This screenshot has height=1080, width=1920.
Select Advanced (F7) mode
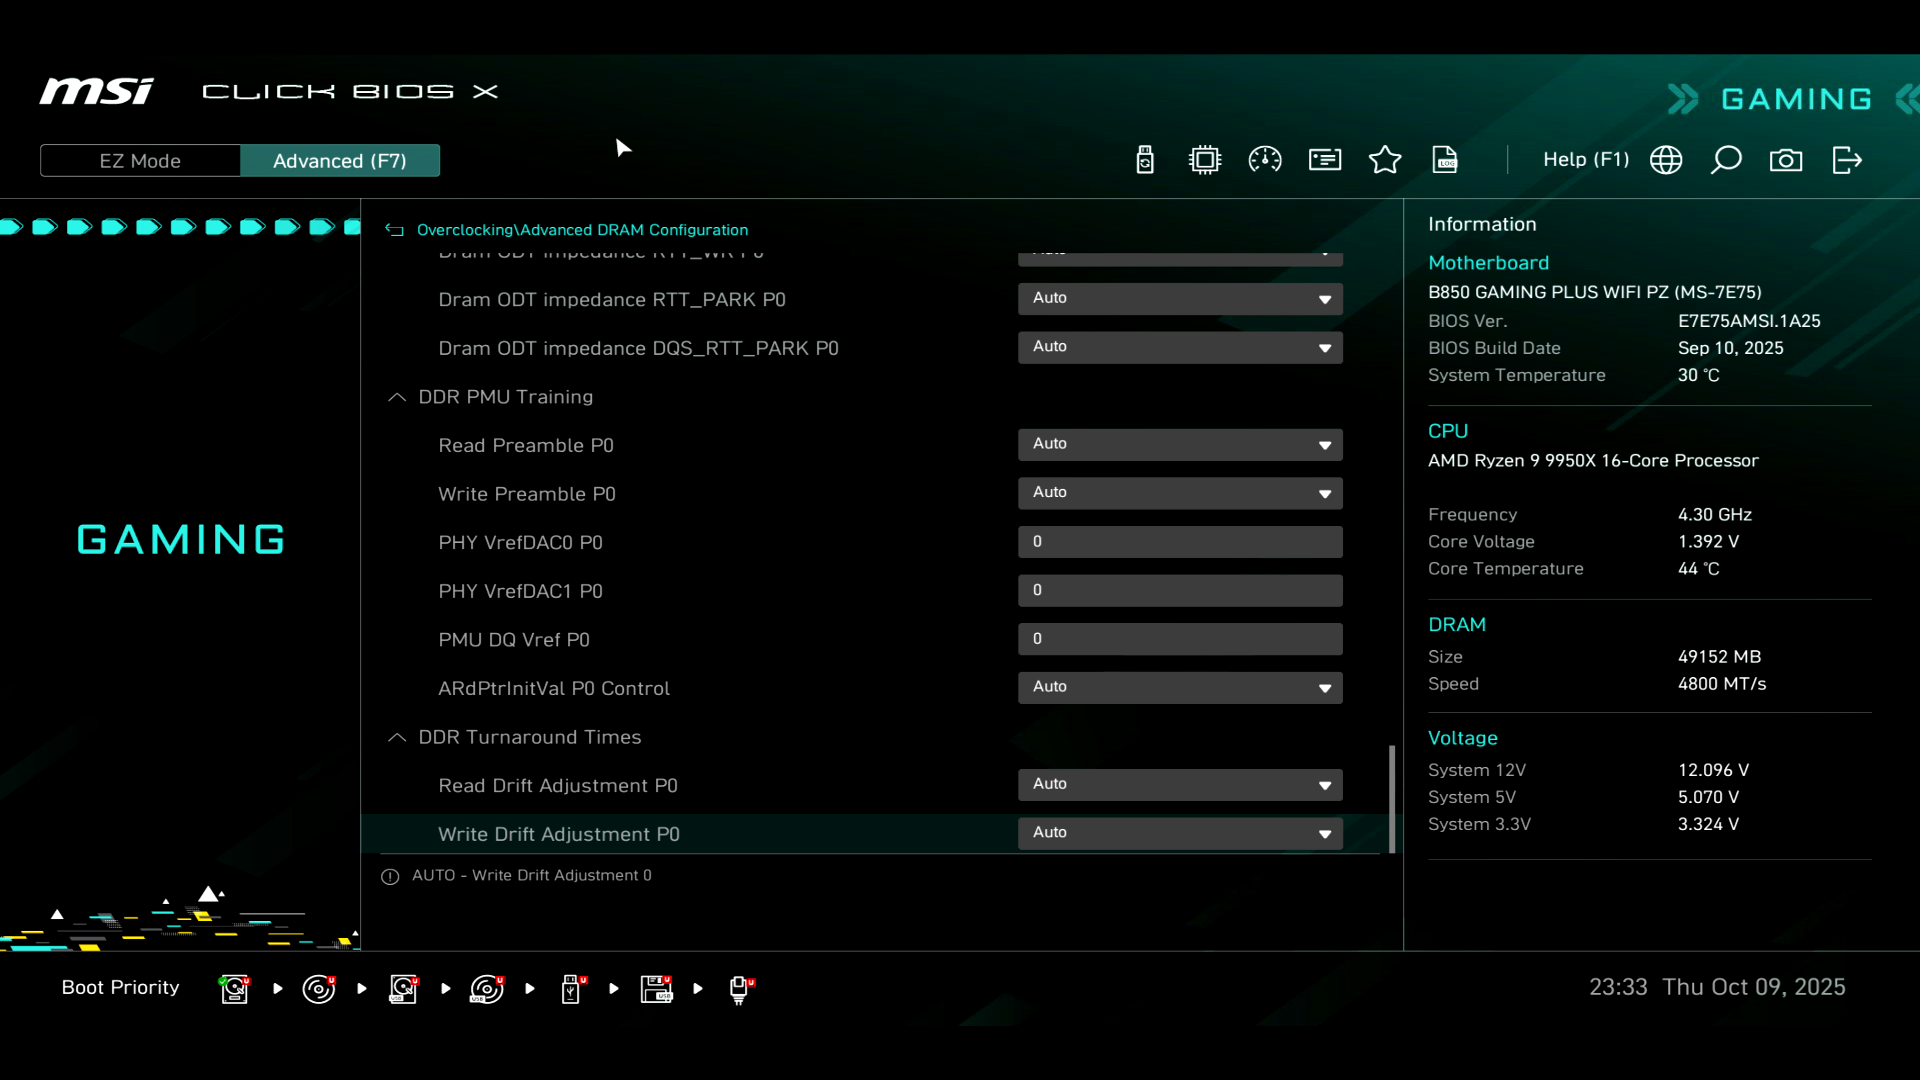(x=340, y=161)
